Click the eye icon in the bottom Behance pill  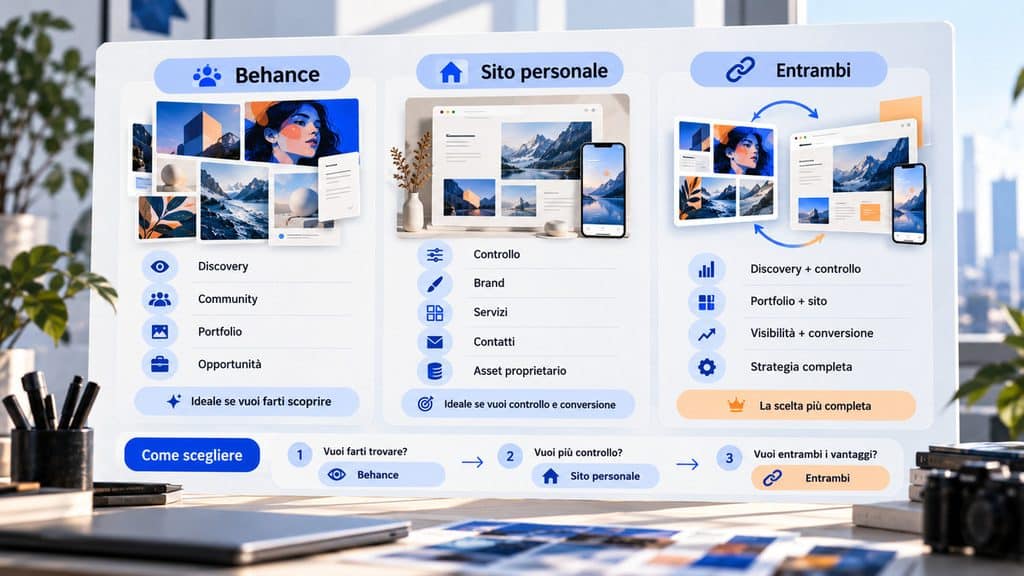[336, 475]
